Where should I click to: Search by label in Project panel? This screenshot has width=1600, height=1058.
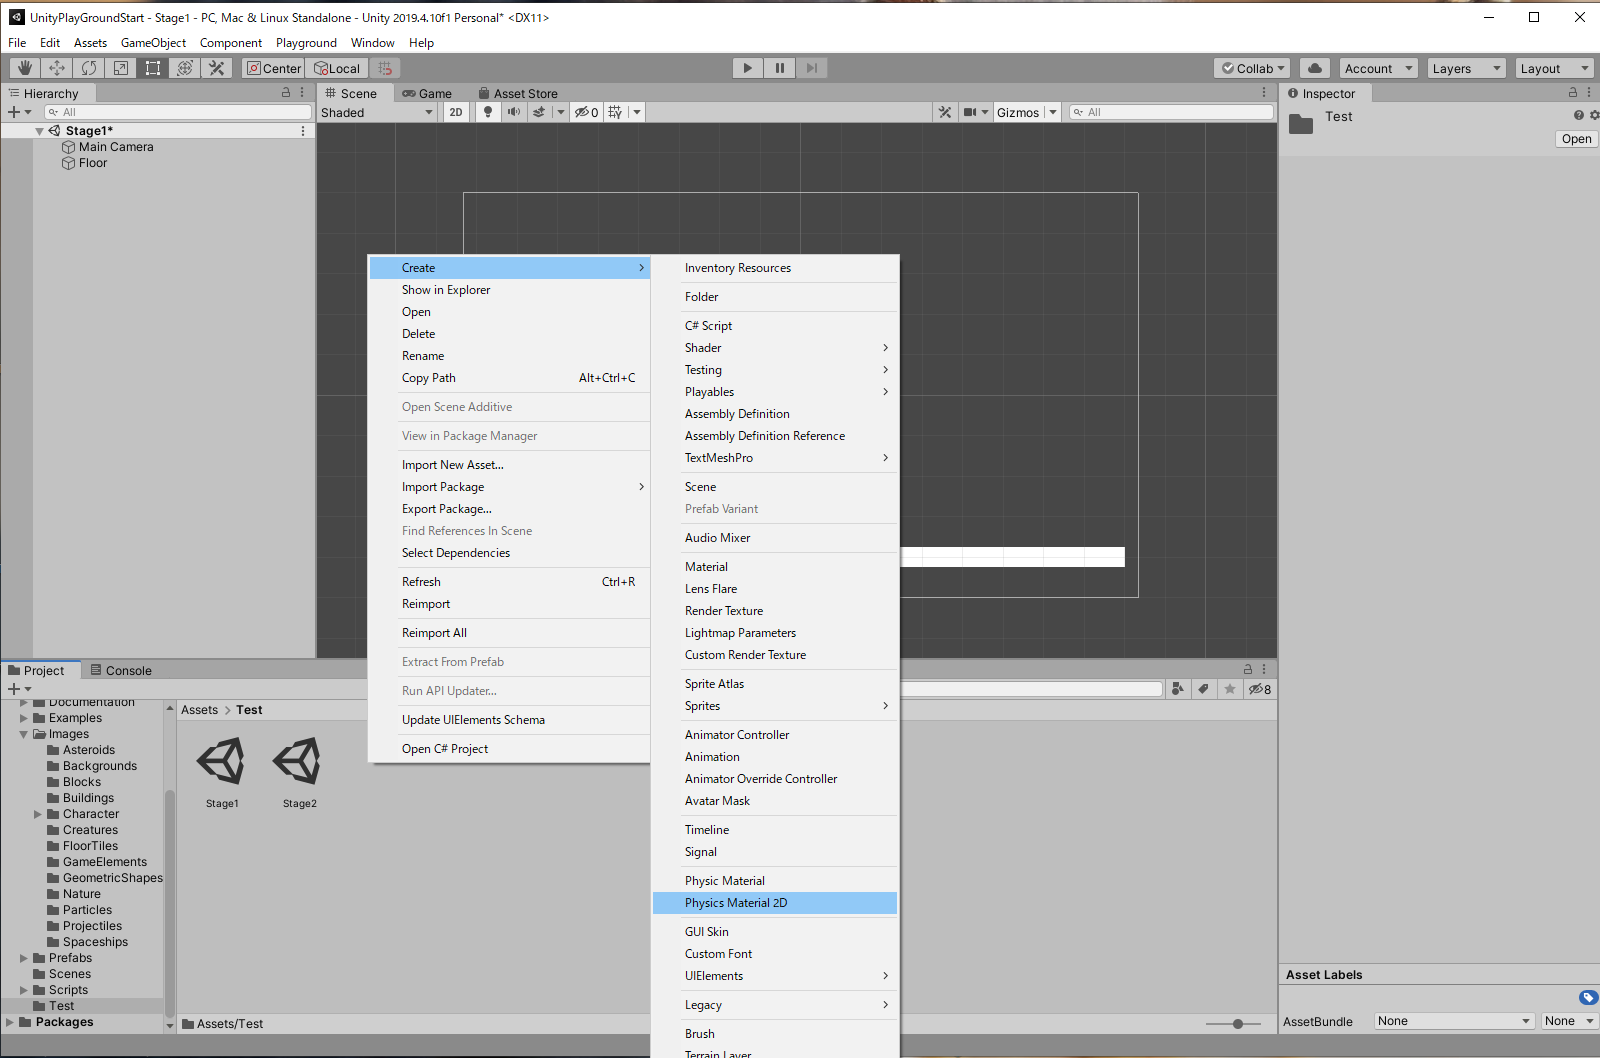pos(1204,689)
